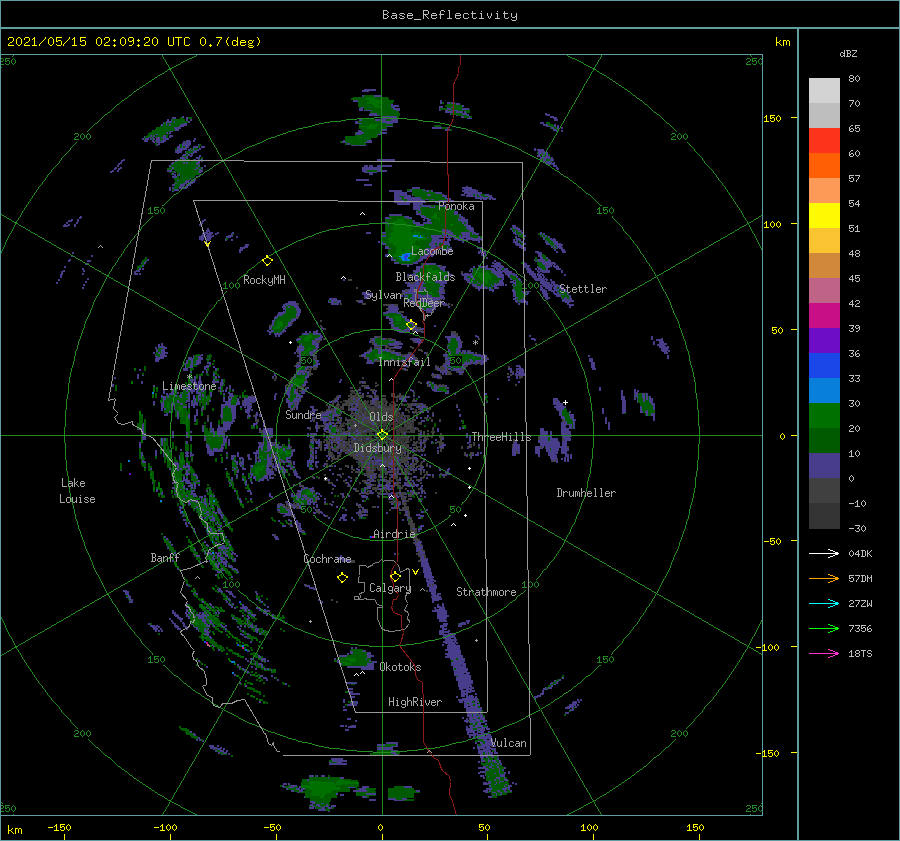This screenshot has height=841, width=900.
Task: Select the orange 60 dBZ color swatch
Action: pos(824,165)
